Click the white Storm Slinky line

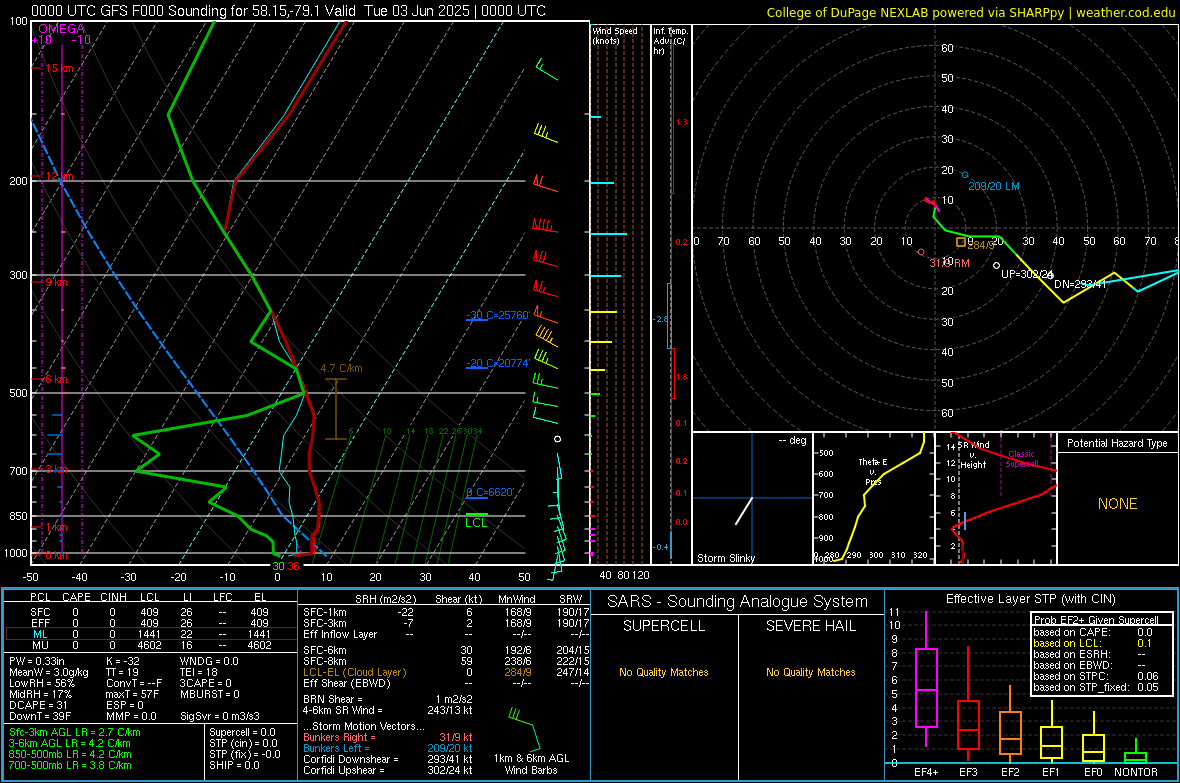pyautogui.click(x=744, y=510)
